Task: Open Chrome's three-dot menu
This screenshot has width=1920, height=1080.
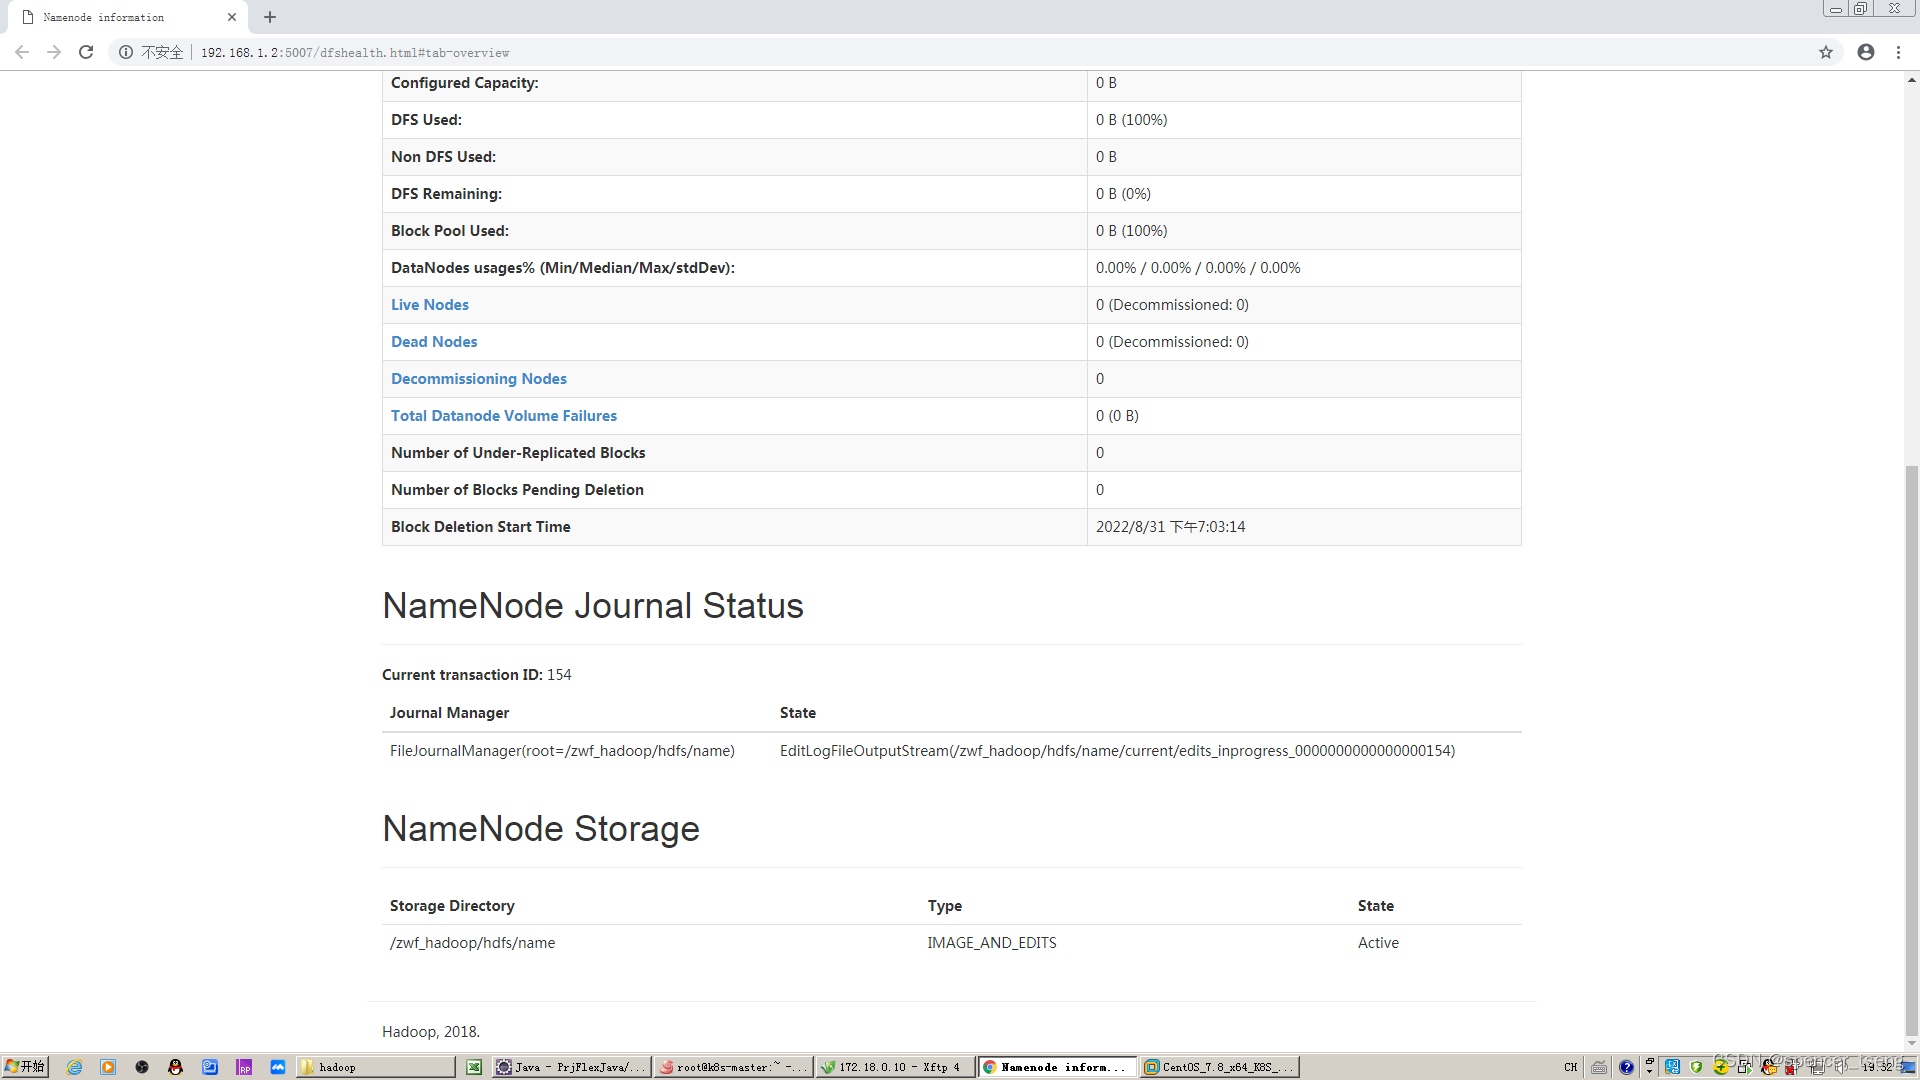Action: 1899,52
